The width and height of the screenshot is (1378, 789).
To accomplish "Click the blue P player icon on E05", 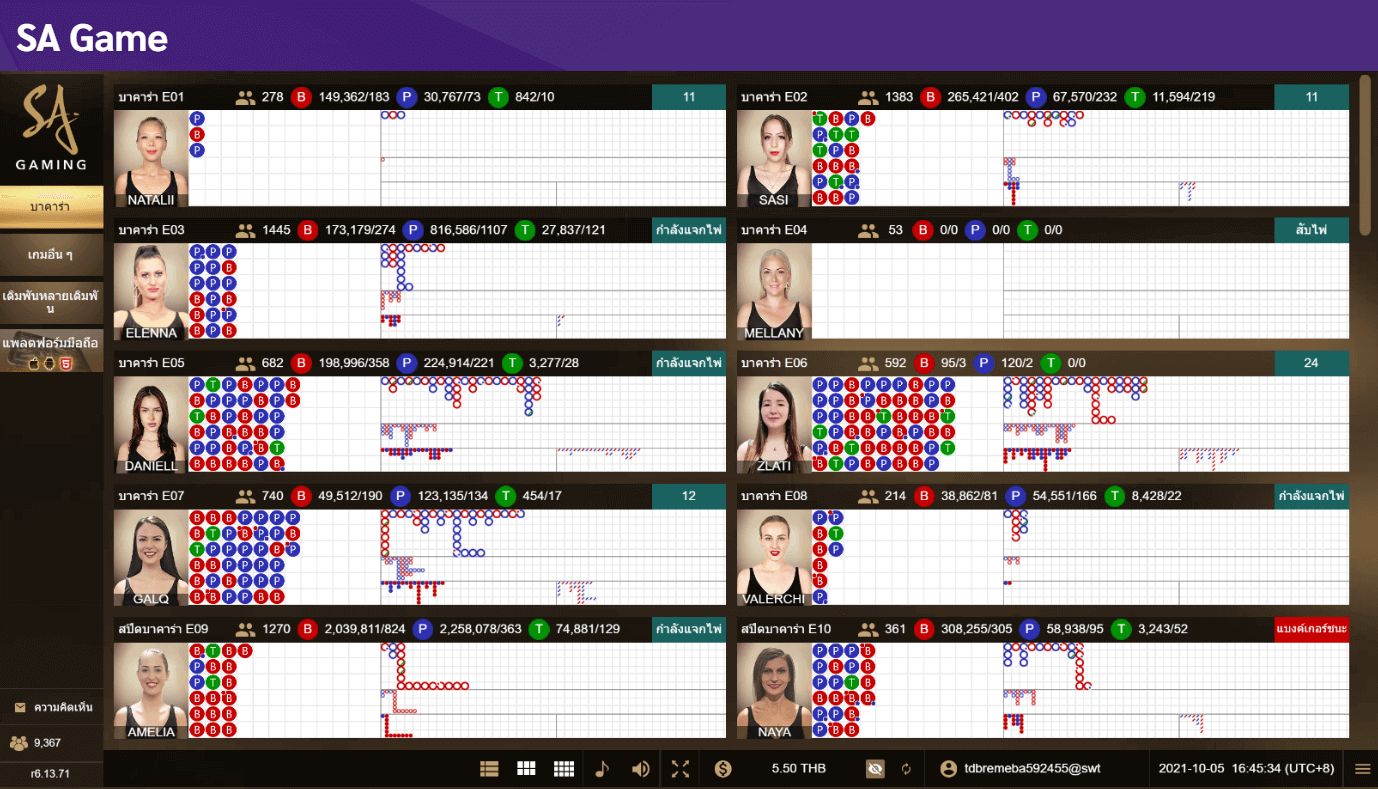I will point(406,363).
